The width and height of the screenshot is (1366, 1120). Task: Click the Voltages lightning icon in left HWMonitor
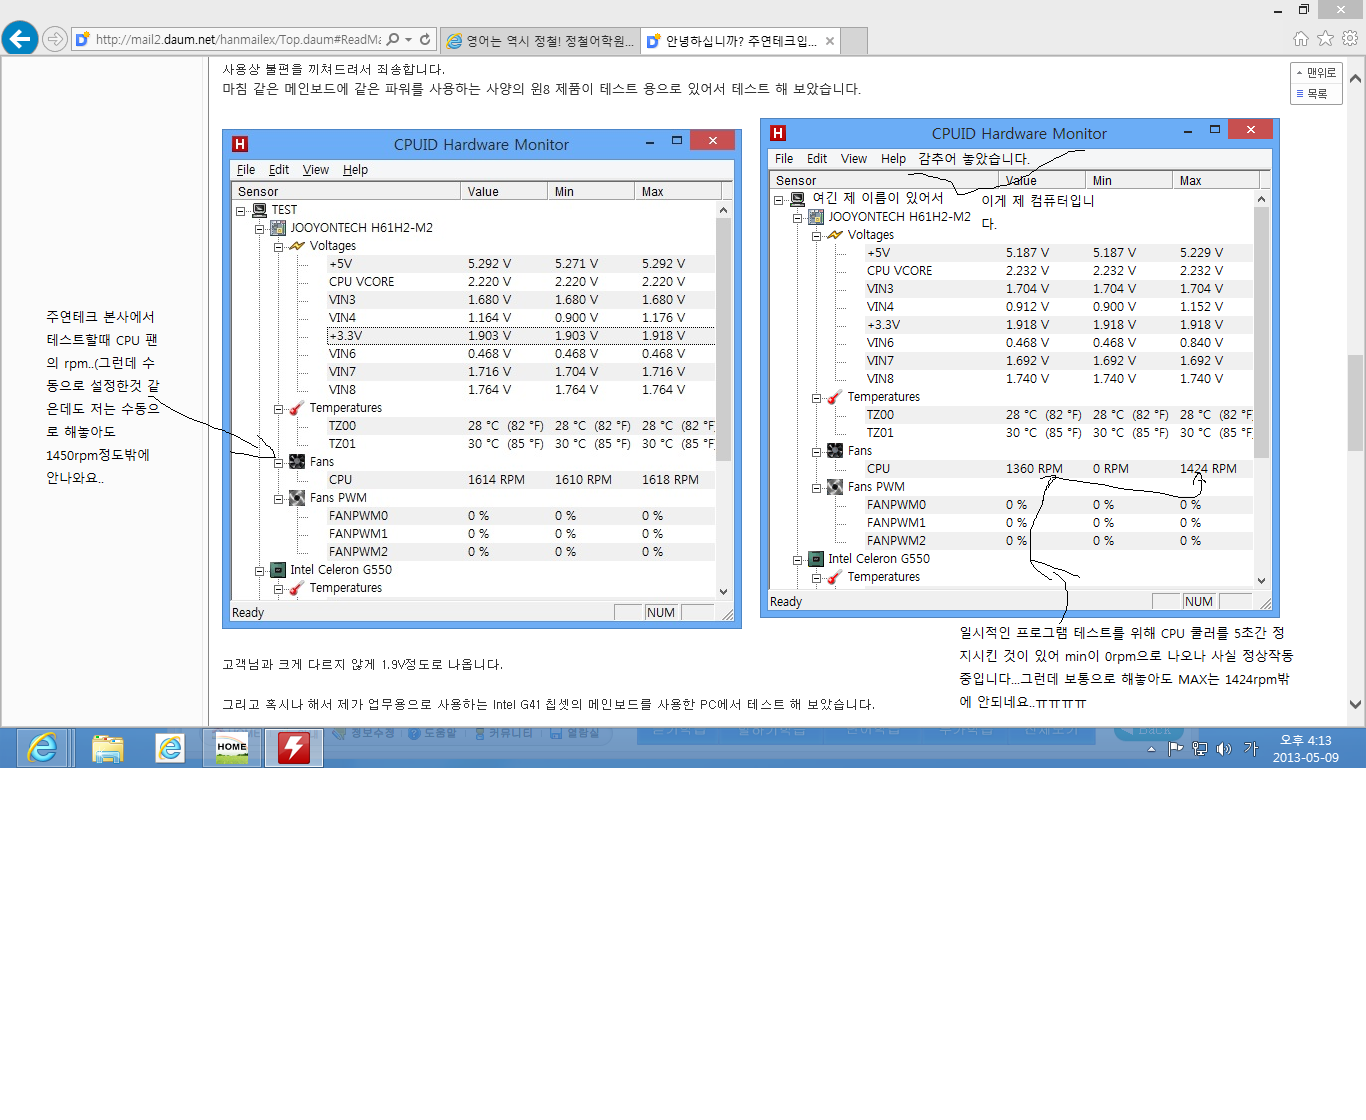297,246
